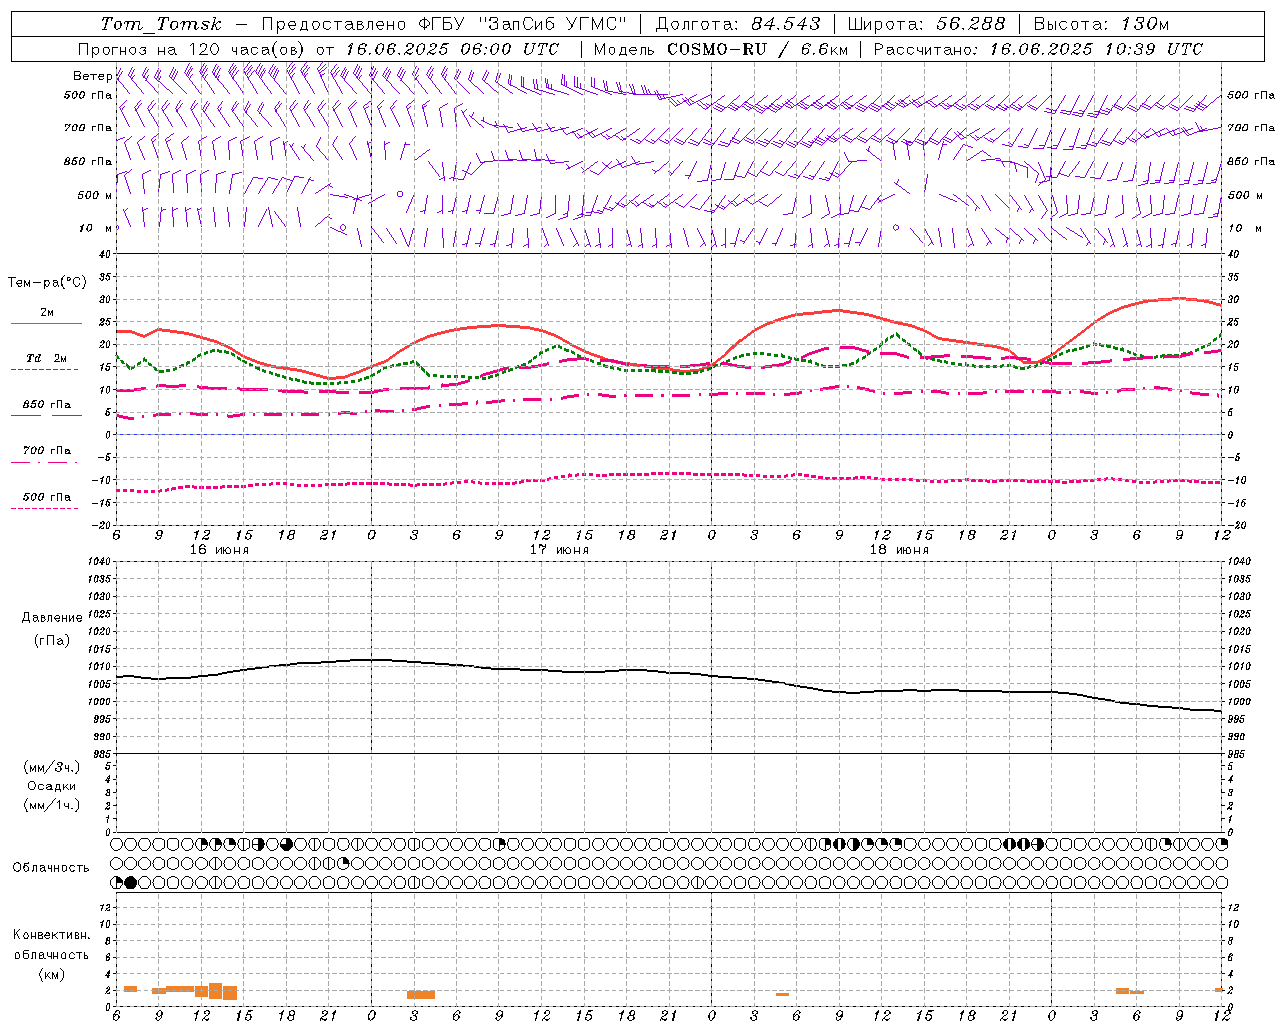
Task: Click the (мм/3ч.) precipitation unit label
Action: [x=52, y=767]
